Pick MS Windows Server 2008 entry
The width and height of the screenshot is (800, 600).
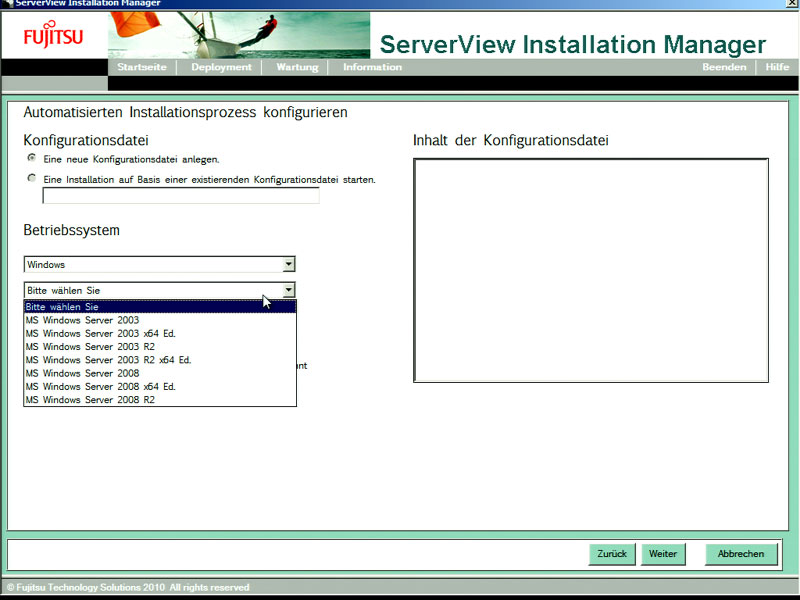160,373
